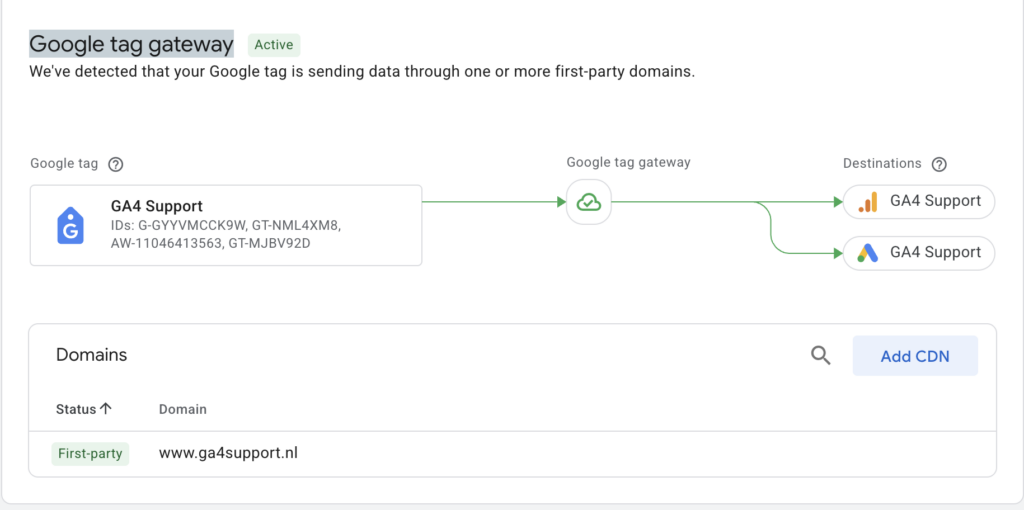This screenshot has height=510, width=1024.
Task: Click the Destinations label
Action: click(x=882, y=163)
